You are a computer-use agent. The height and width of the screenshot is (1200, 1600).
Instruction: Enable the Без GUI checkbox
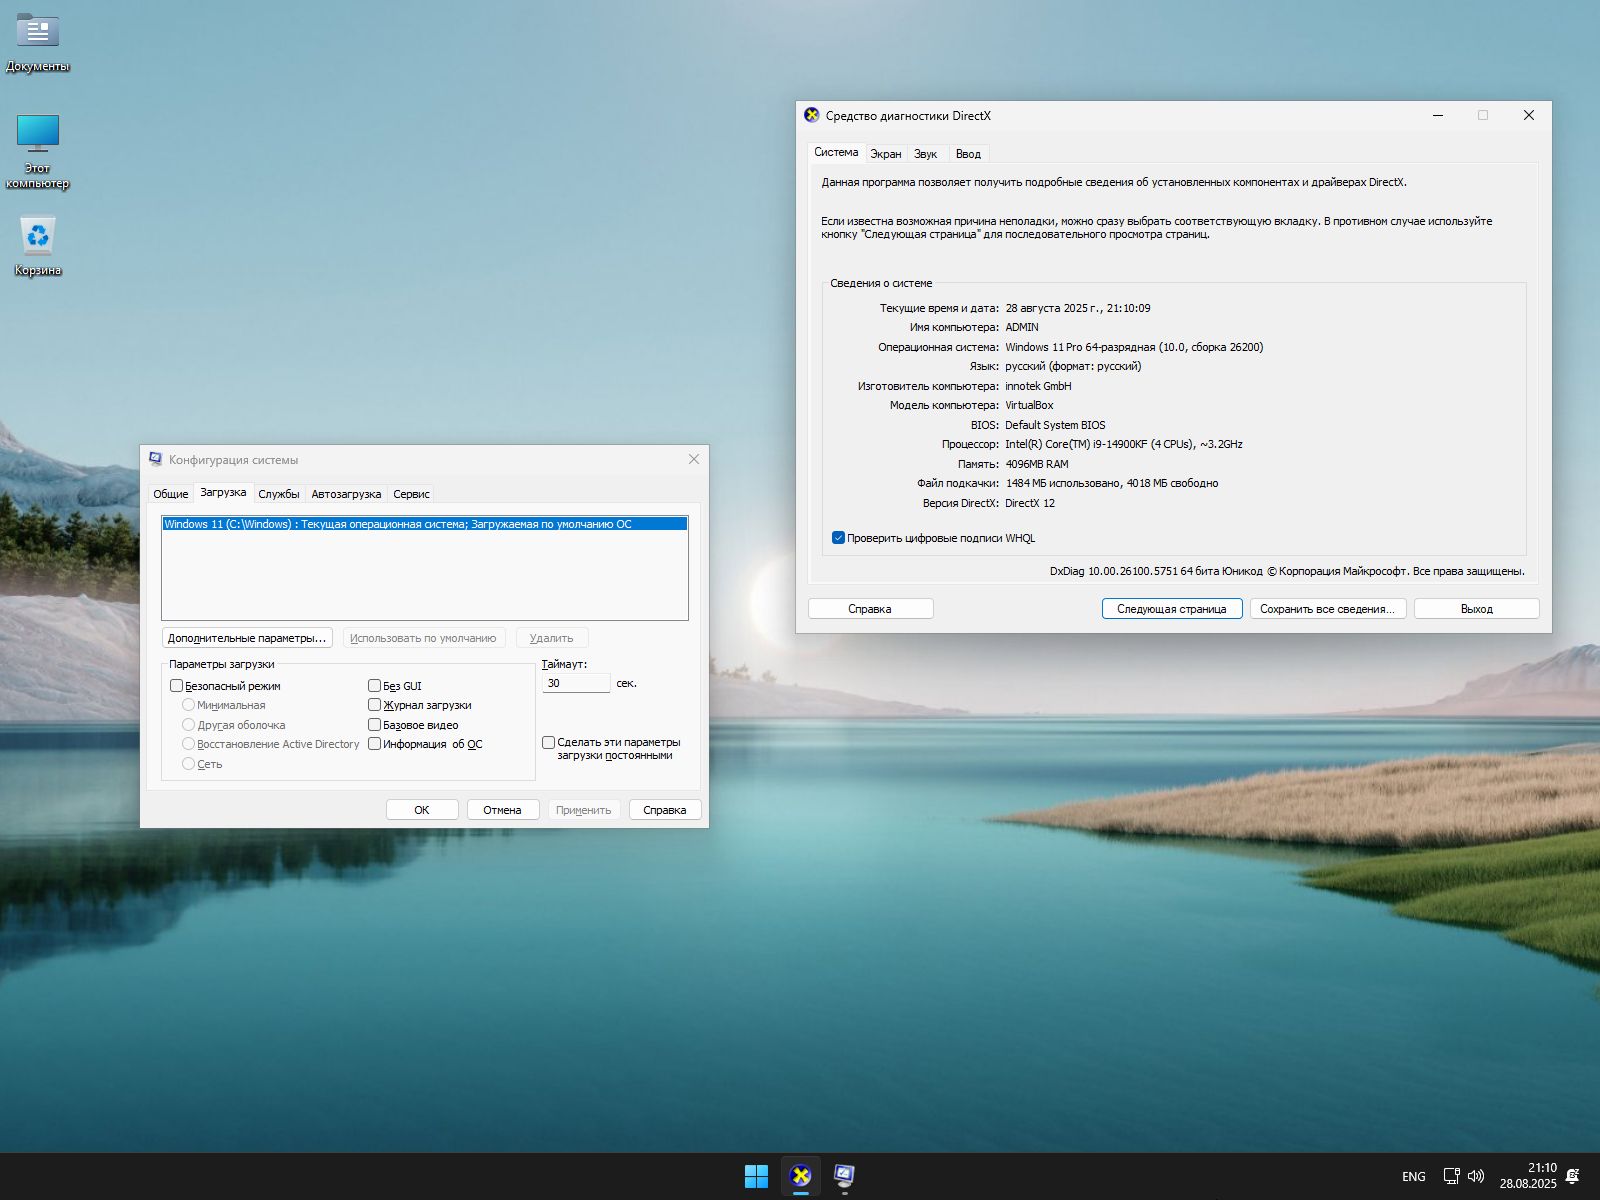click(375, 686)
